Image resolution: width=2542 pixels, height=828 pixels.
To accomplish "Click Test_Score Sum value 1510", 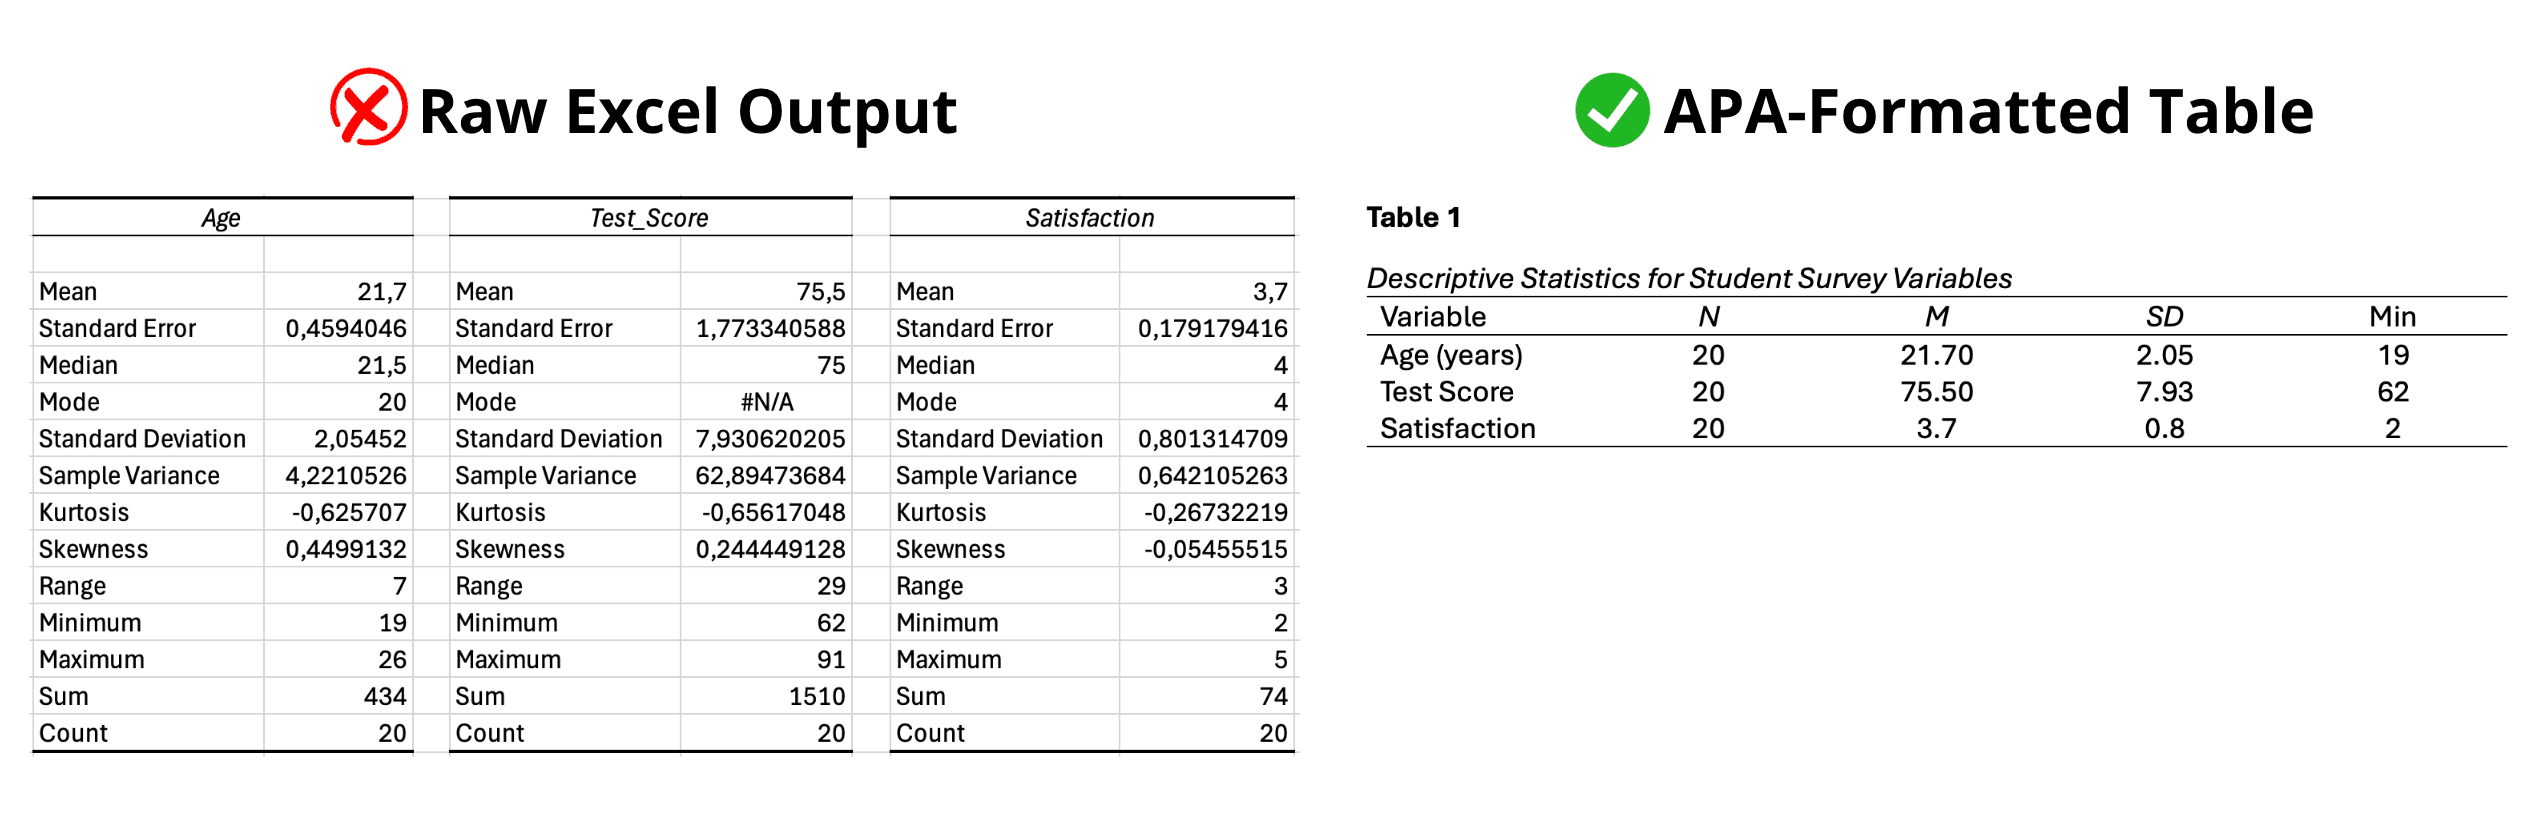I will click(816, 696).
